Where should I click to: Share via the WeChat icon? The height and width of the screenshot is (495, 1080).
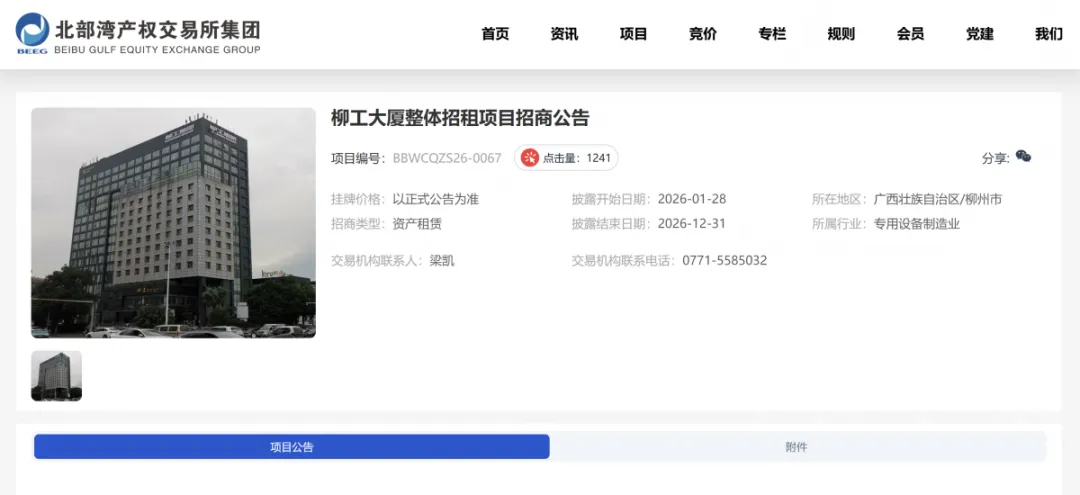coord(1024,157)
